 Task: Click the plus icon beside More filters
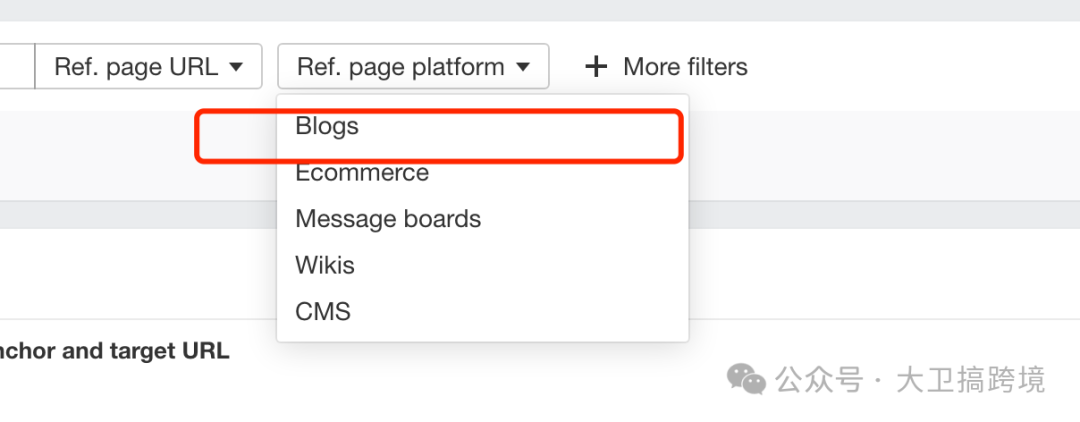point(596,67)
